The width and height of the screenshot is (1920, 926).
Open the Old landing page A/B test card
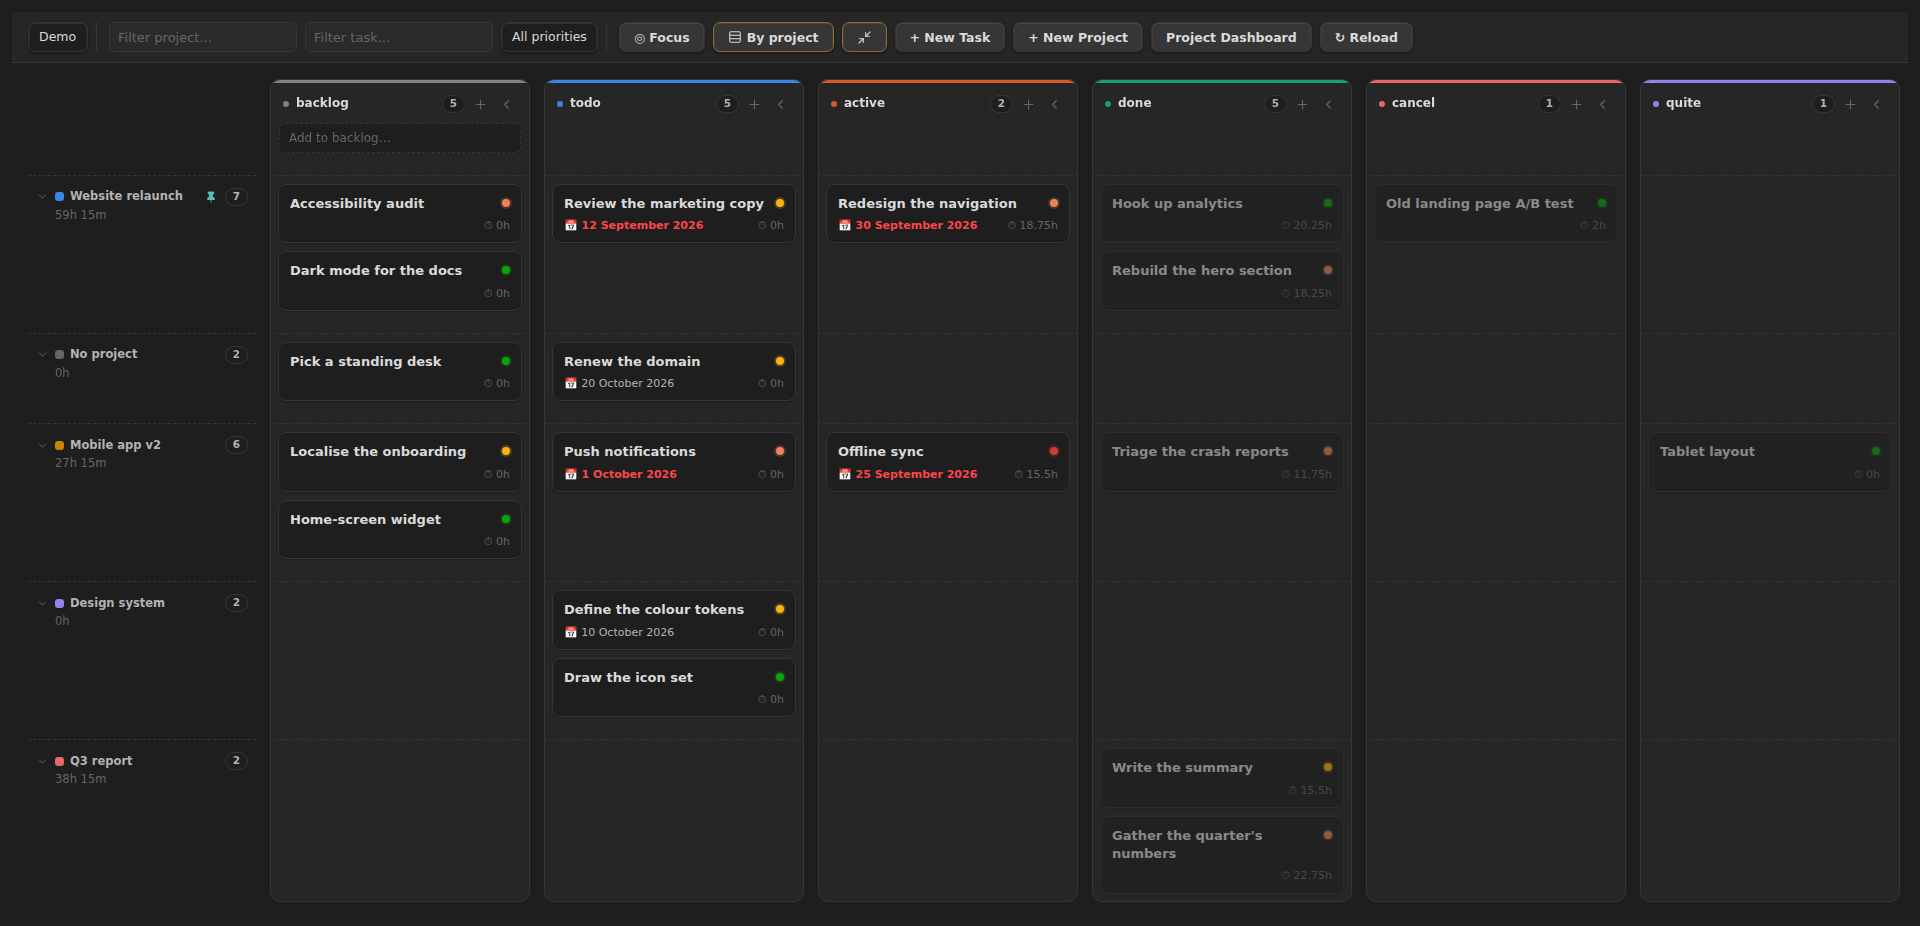coord(1496,213)
